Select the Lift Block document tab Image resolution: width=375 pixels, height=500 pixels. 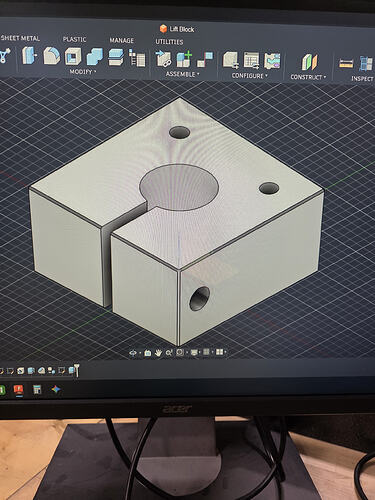coord(177,29)
